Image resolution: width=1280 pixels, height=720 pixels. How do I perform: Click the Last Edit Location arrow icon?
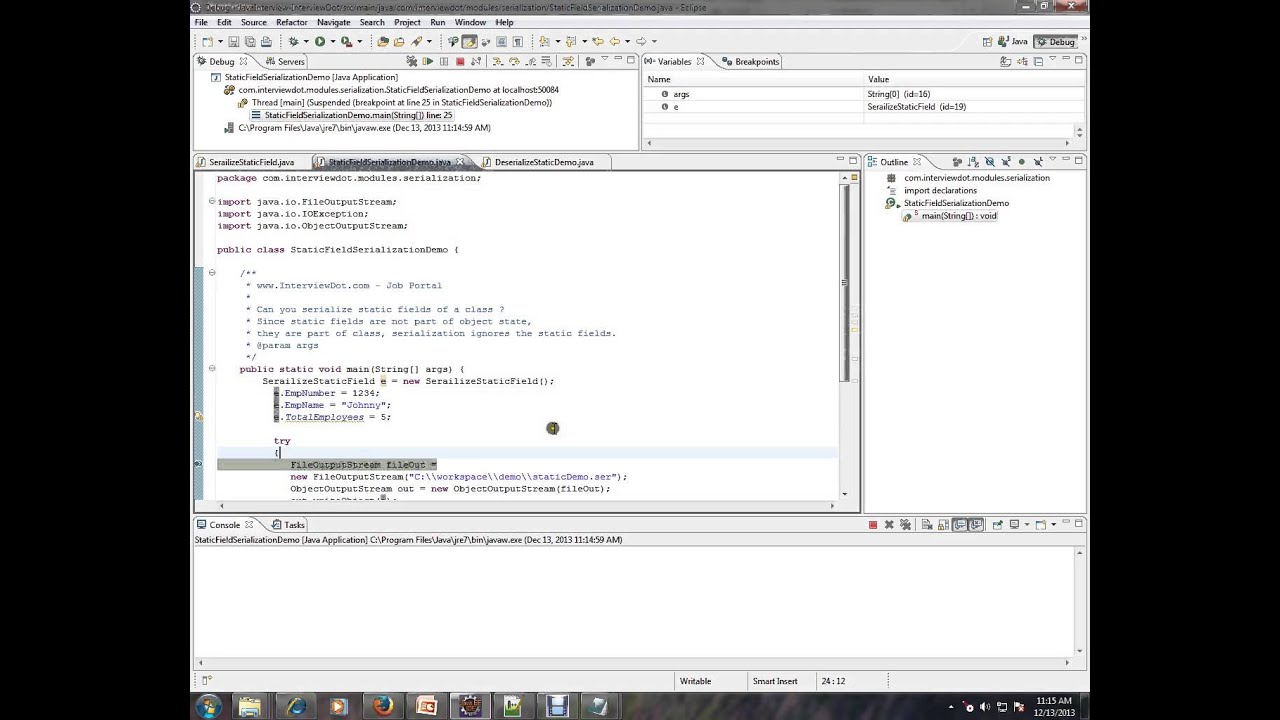597,41
